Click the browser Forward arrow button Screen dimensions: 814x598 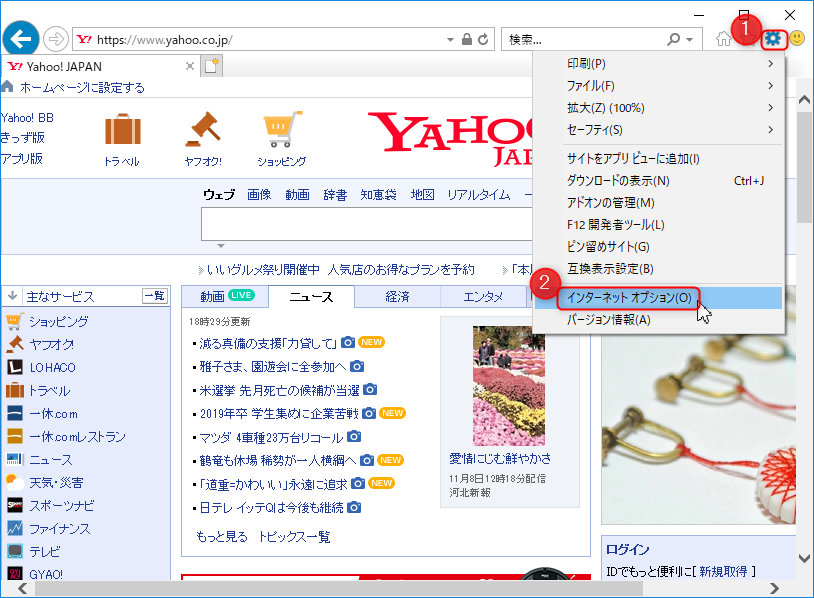[56, 39]
